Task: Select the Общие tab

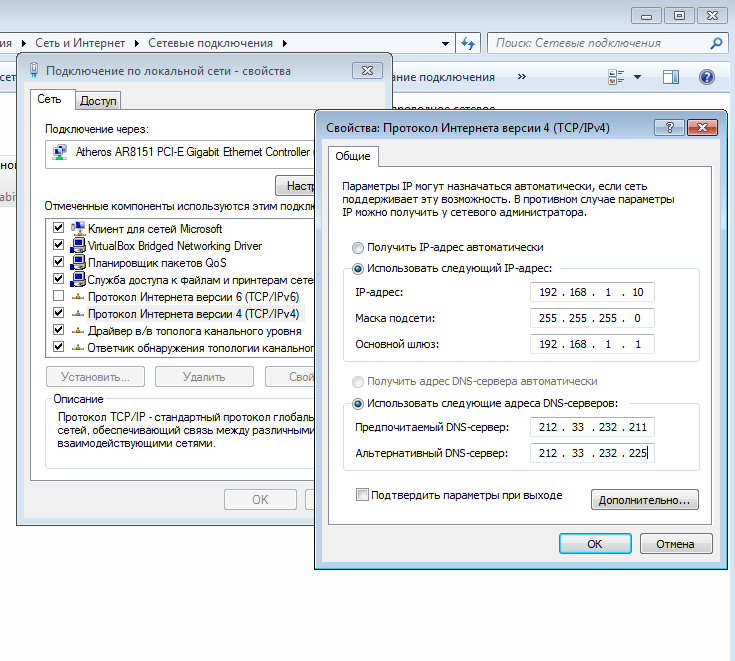Action: (x=352, y=156)
